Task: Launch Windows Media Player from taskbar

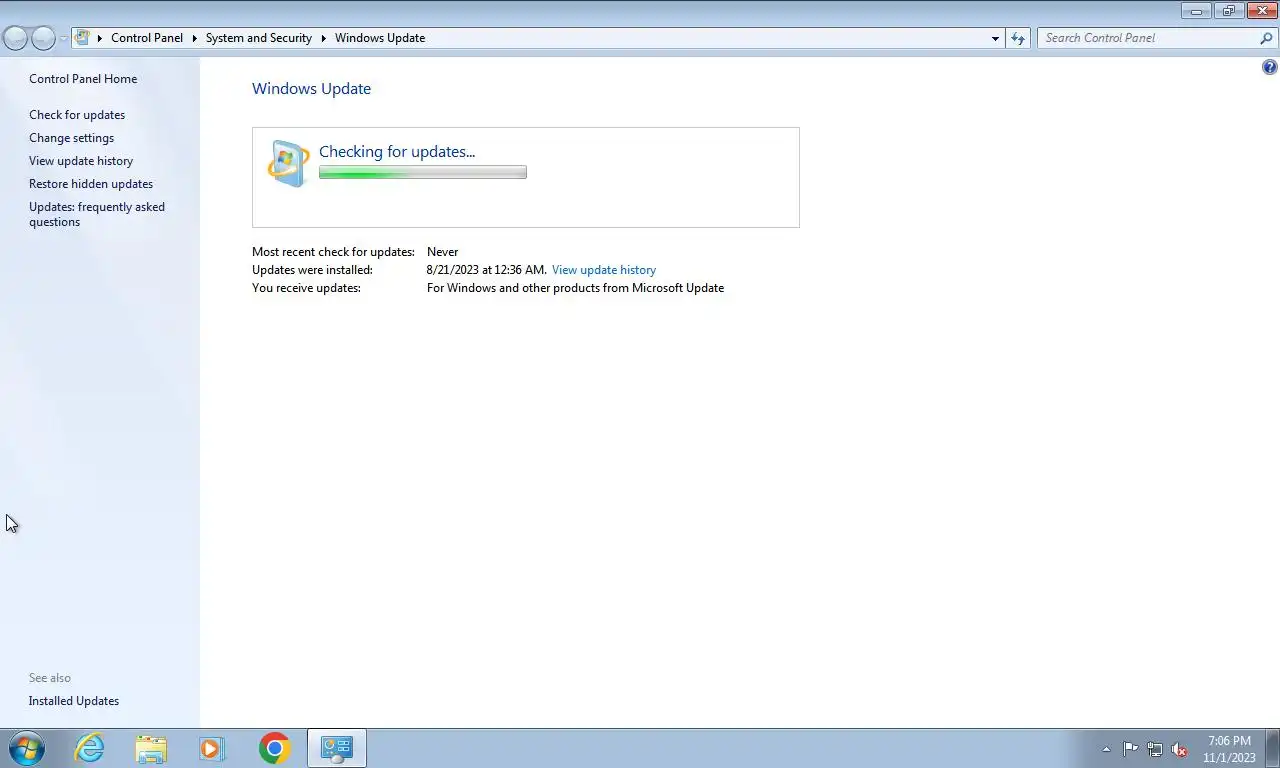Action: [x=212, y=748]
